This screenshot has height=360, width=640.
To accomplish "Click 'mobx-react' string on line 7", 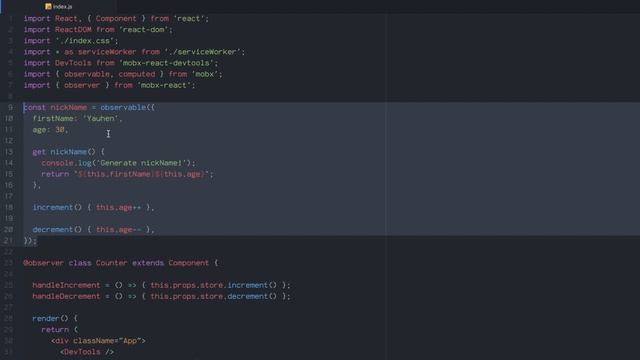I will click(x=164, y=85).
